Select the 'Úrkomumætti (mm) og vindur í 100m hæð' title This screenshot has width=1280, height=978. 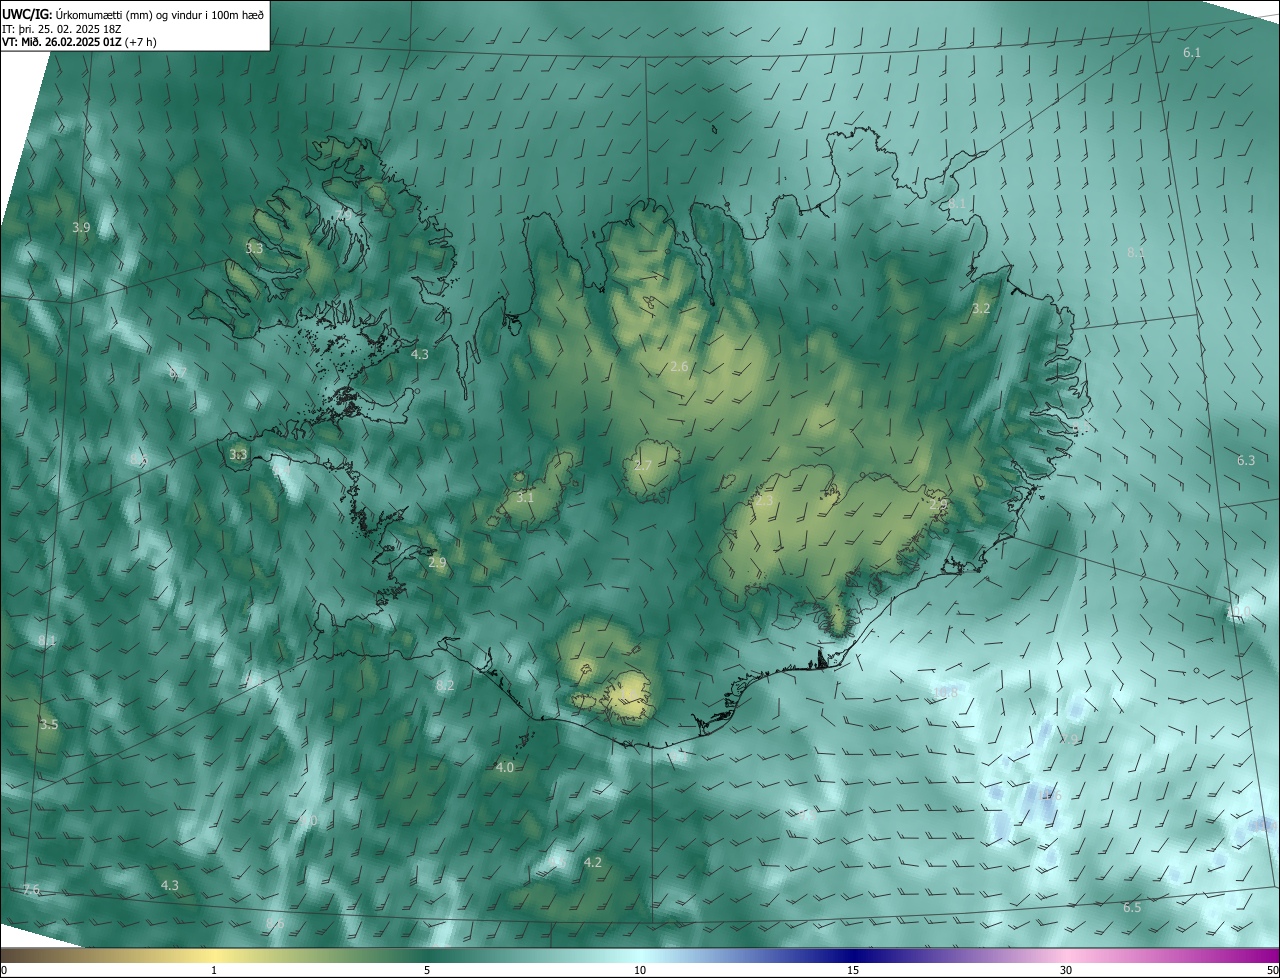(x=160, y=13)
